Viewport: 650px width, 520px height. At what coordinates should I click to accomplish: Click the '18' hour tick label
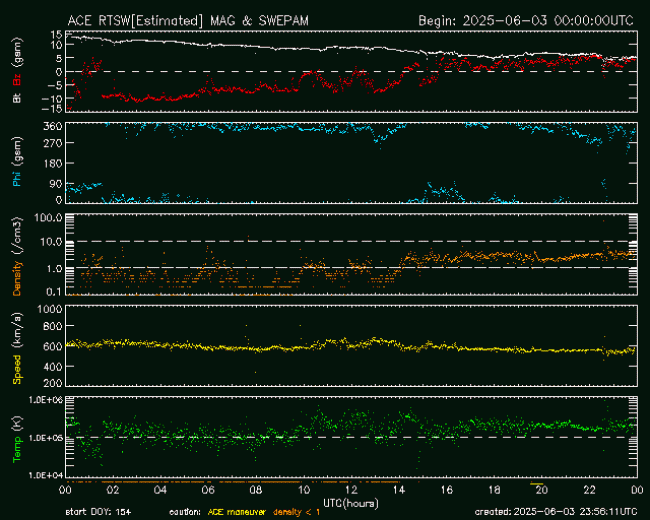pyautogui.click(x=495, y=491)
